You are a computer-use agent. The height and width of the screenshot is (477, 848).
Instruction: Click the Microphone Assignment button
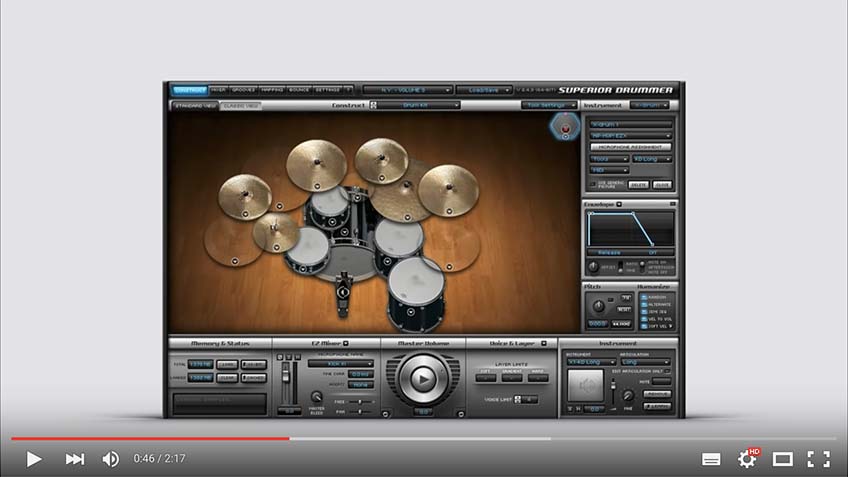[629, 147]
